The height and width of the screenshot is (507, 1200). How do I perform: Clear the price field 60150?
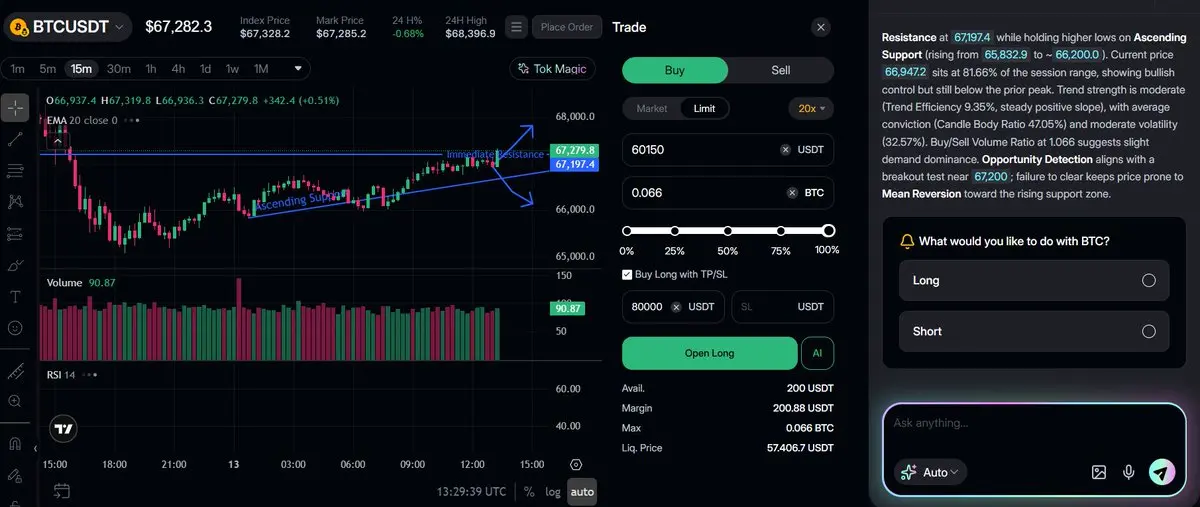click(x=786, y=150)
